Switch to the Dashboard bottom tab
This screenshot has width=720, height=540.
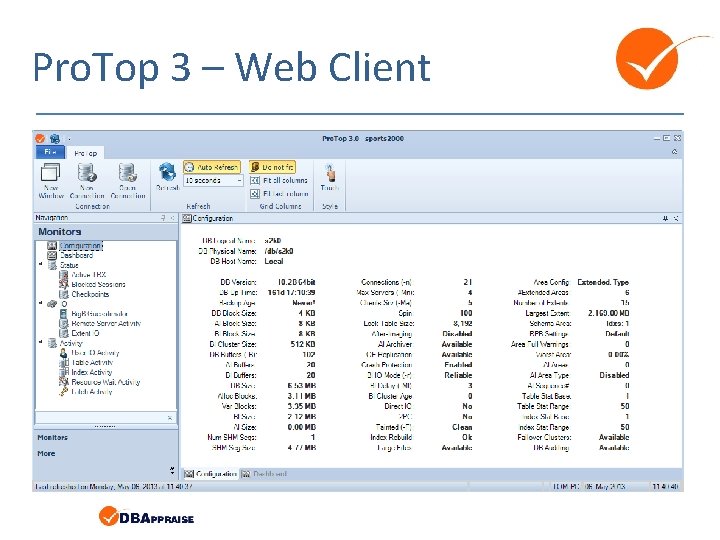pos(264,473)
